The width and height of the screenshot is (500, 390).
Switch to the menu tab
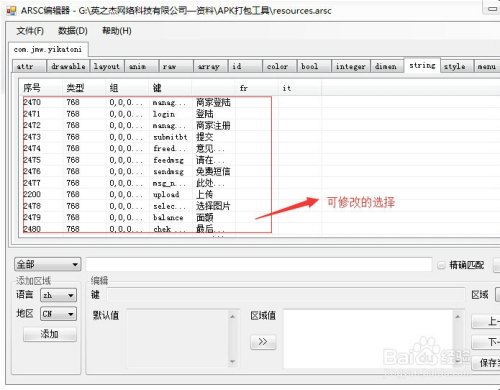(x=487, y=66)
